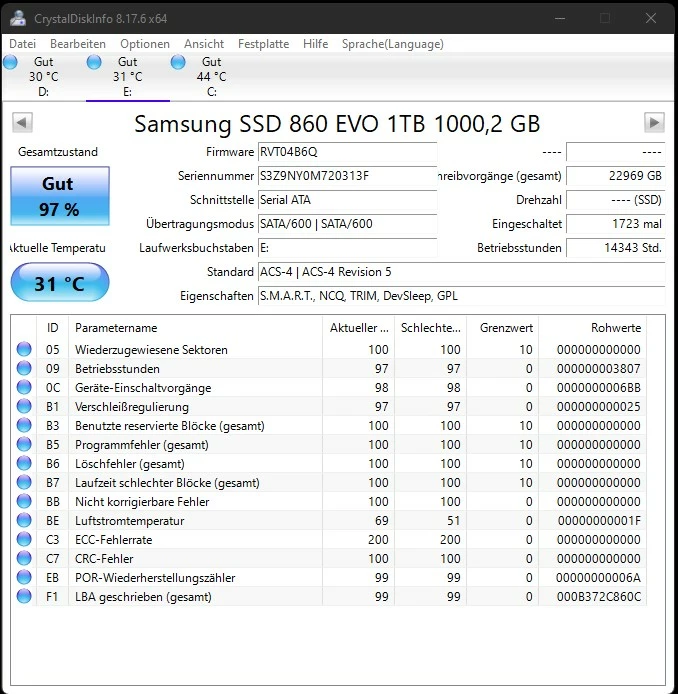Select the ECC-Fehlerrate parameter name
This screenshot has height=694, width=678.
pos(114,540)
